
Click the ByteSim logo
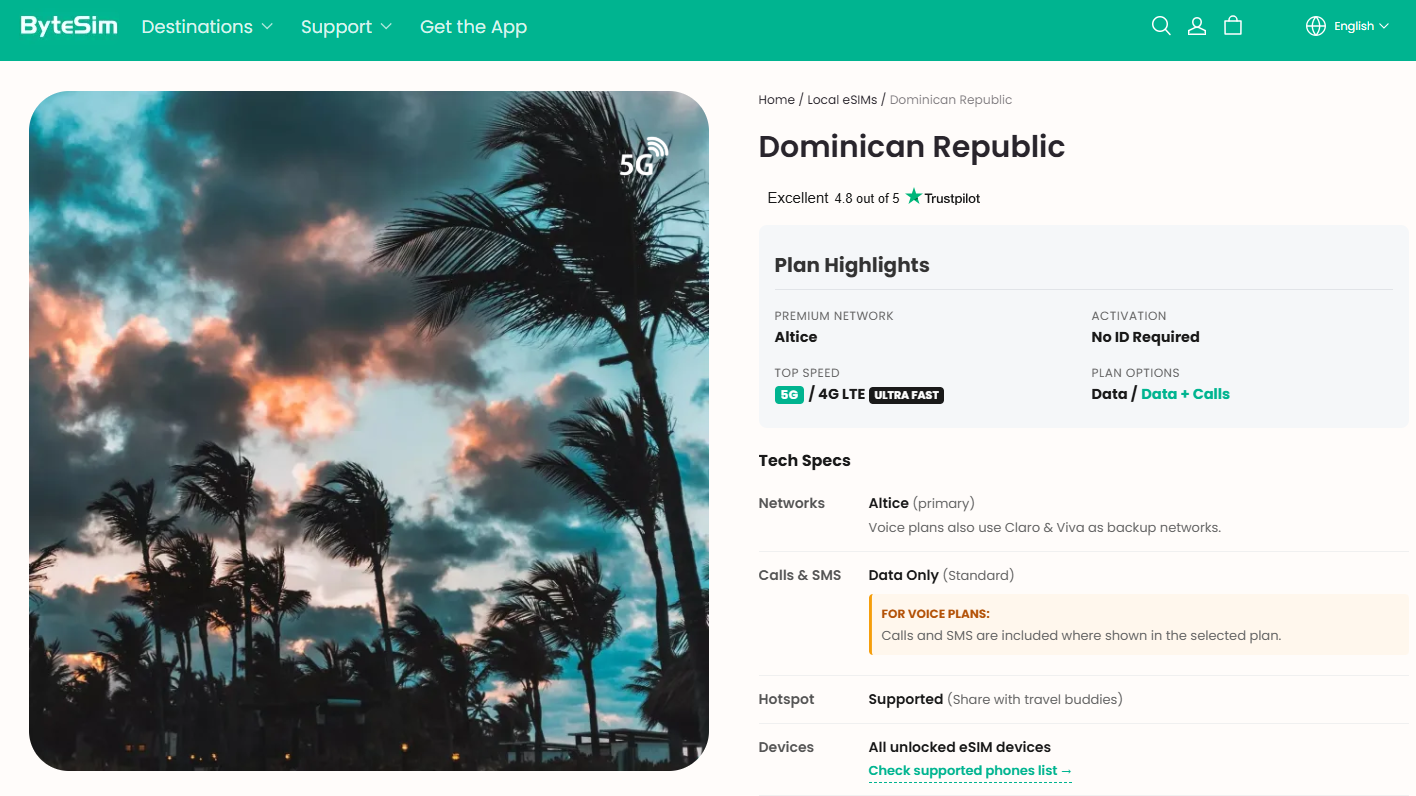(x=69, y=26)
